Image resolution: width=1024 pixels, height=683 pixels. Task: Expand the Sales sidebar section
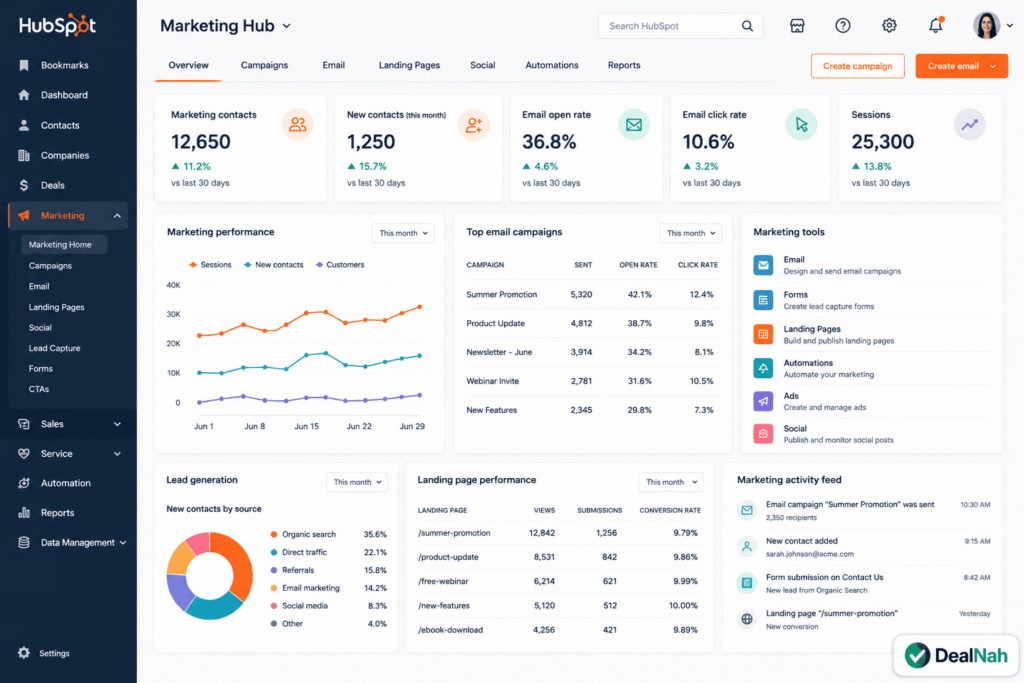point(117,424)
